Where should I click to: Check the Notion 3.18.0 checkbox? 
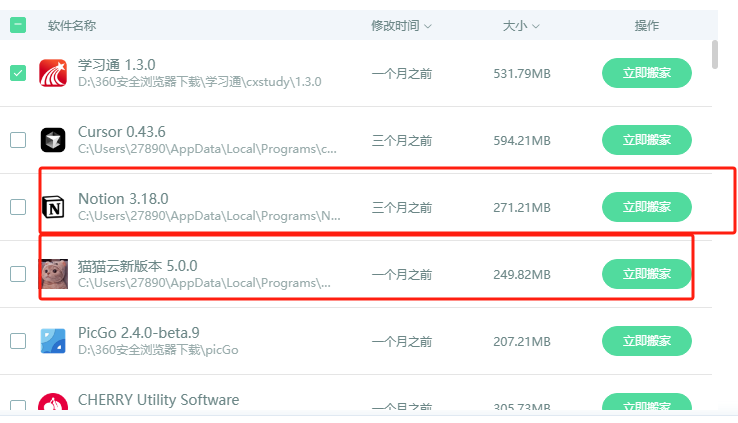(x=18, y=207)
